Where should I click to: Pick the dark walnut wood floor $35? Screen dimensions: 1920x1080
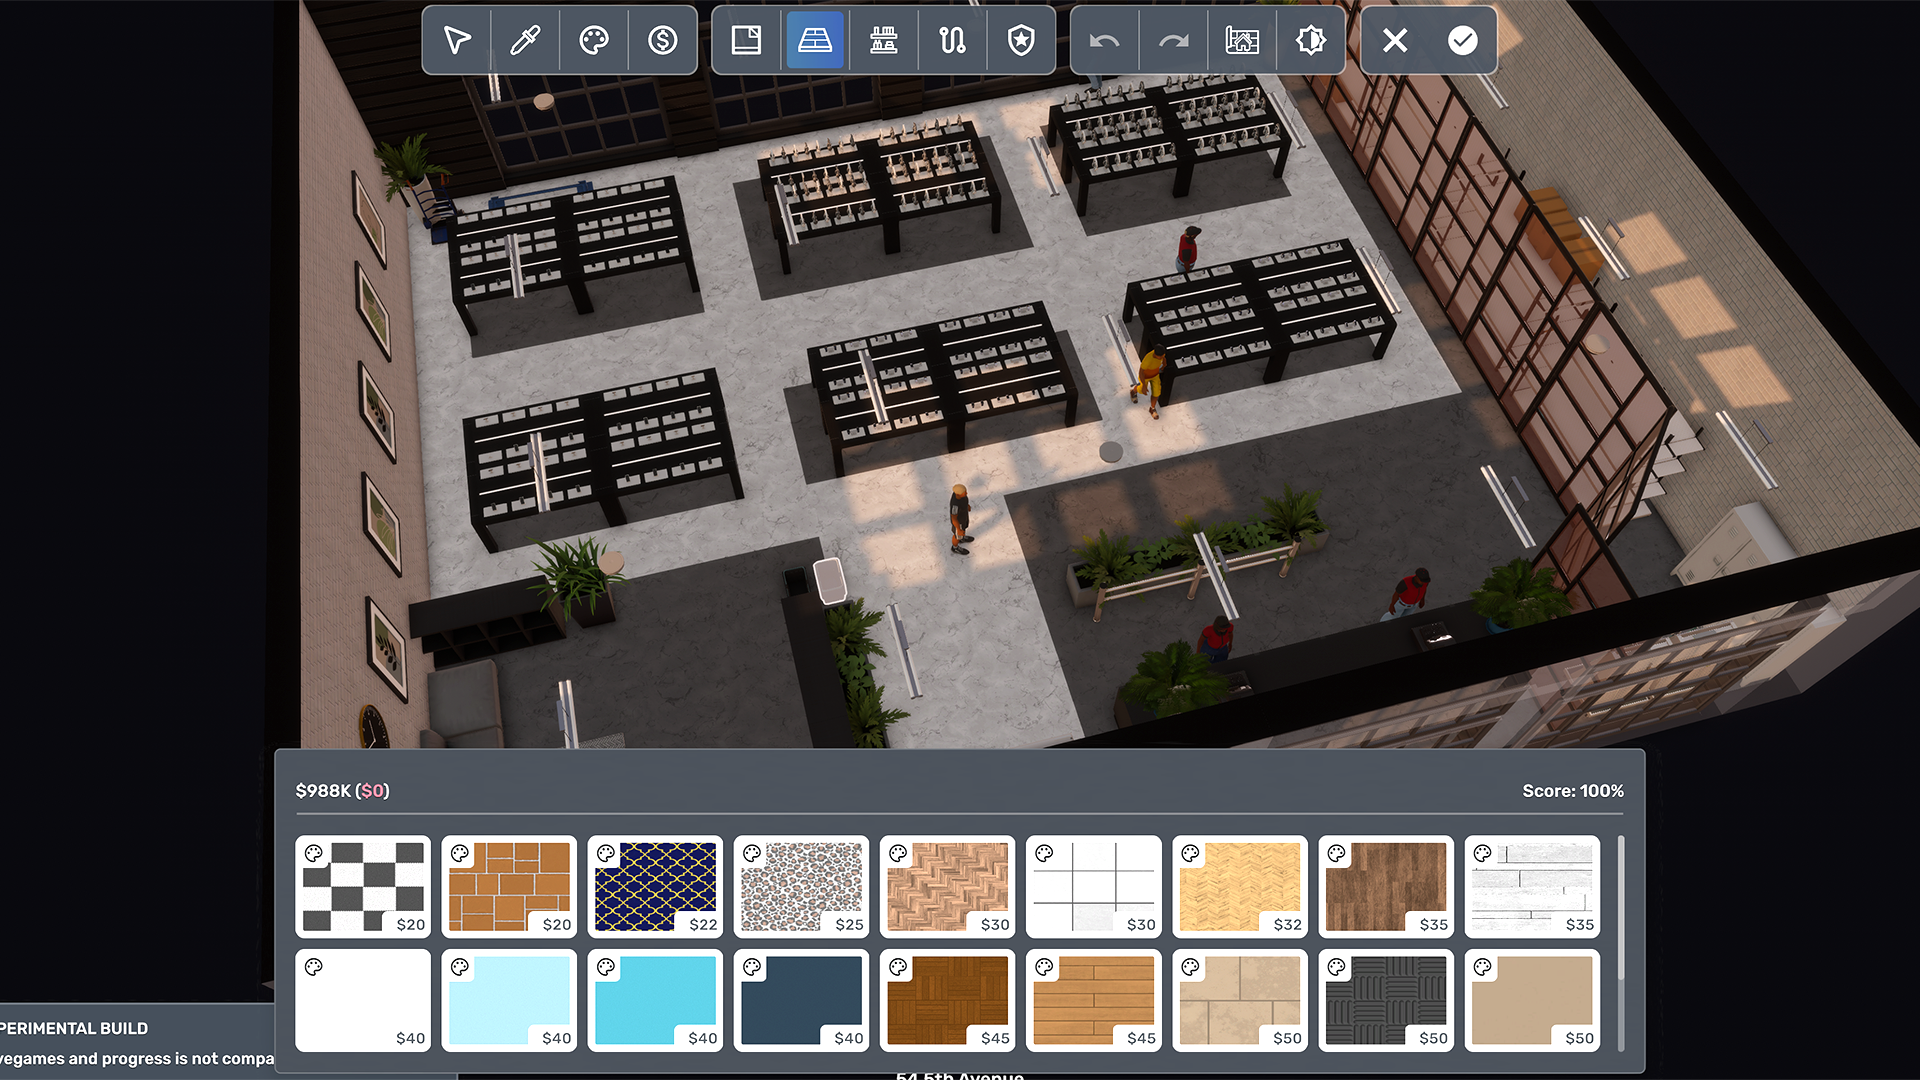pyautogui.click(x=1386, y=886)
